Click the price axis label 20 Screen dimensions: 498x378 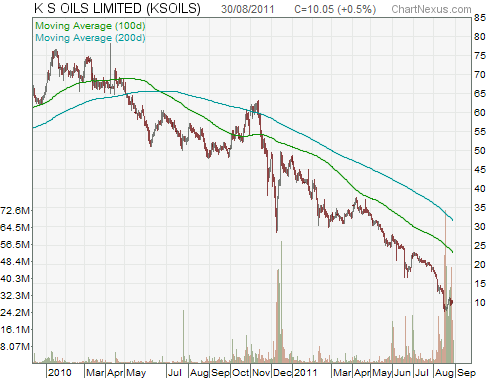[480, 265]
